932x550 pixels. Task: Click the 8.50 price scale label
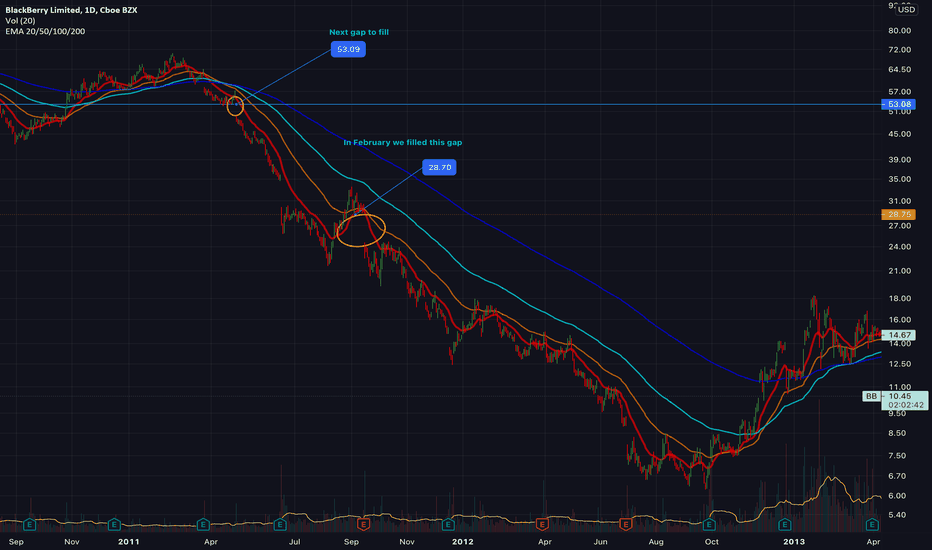click(897, 433)
